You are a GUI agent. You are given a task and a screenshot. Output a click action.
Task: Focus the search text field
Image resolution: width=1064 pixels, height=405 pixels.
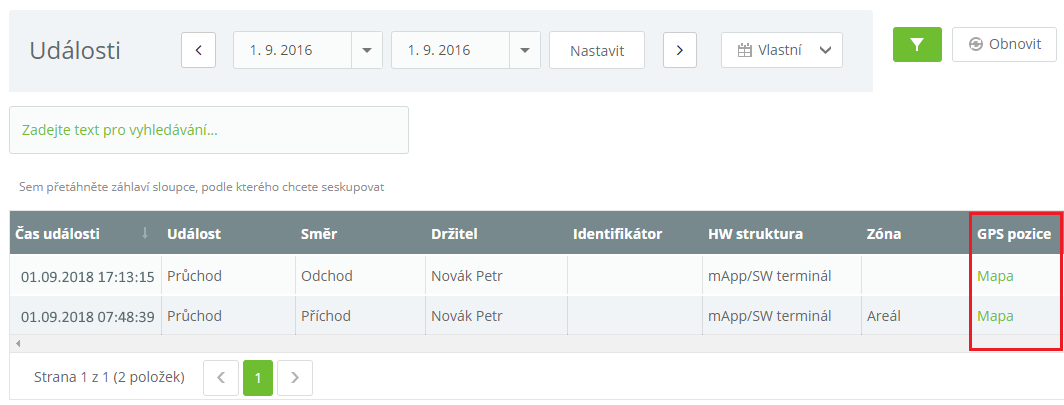[x=209, y=130]
